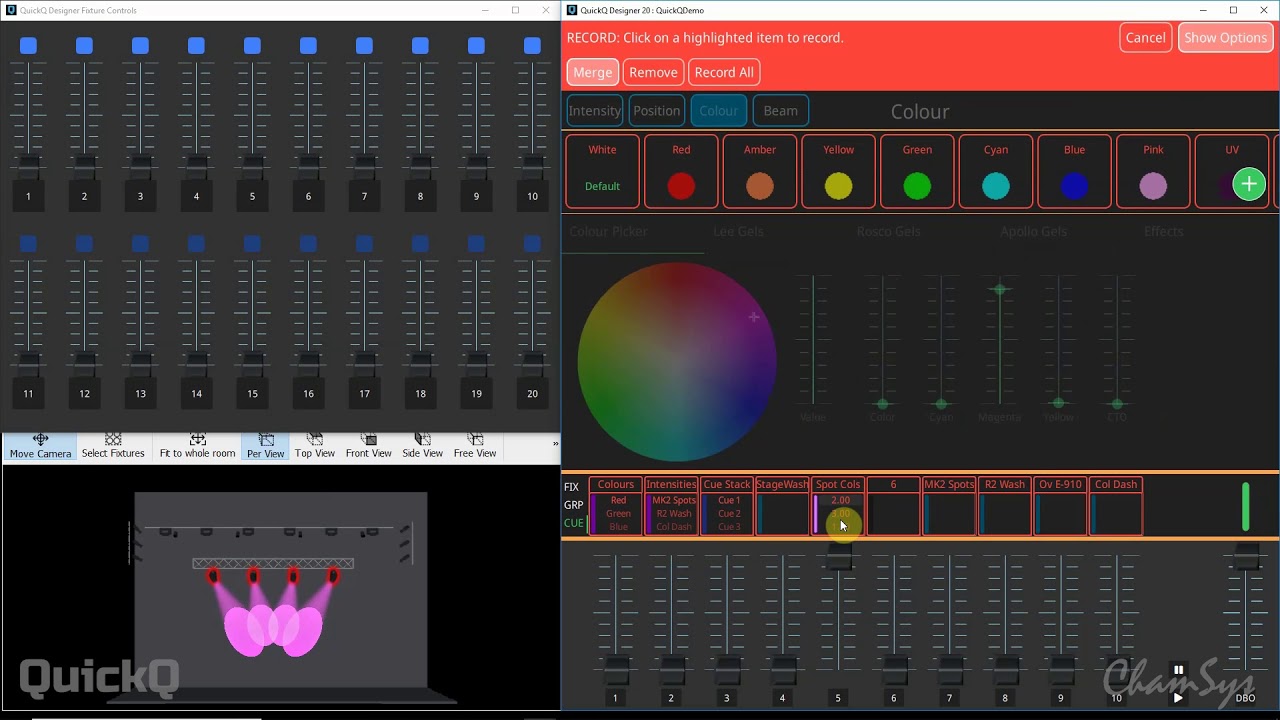Toggle blue select button above fixture fader 5
The height and width of the screenshot is (720, 1280).
click(252, 45)
